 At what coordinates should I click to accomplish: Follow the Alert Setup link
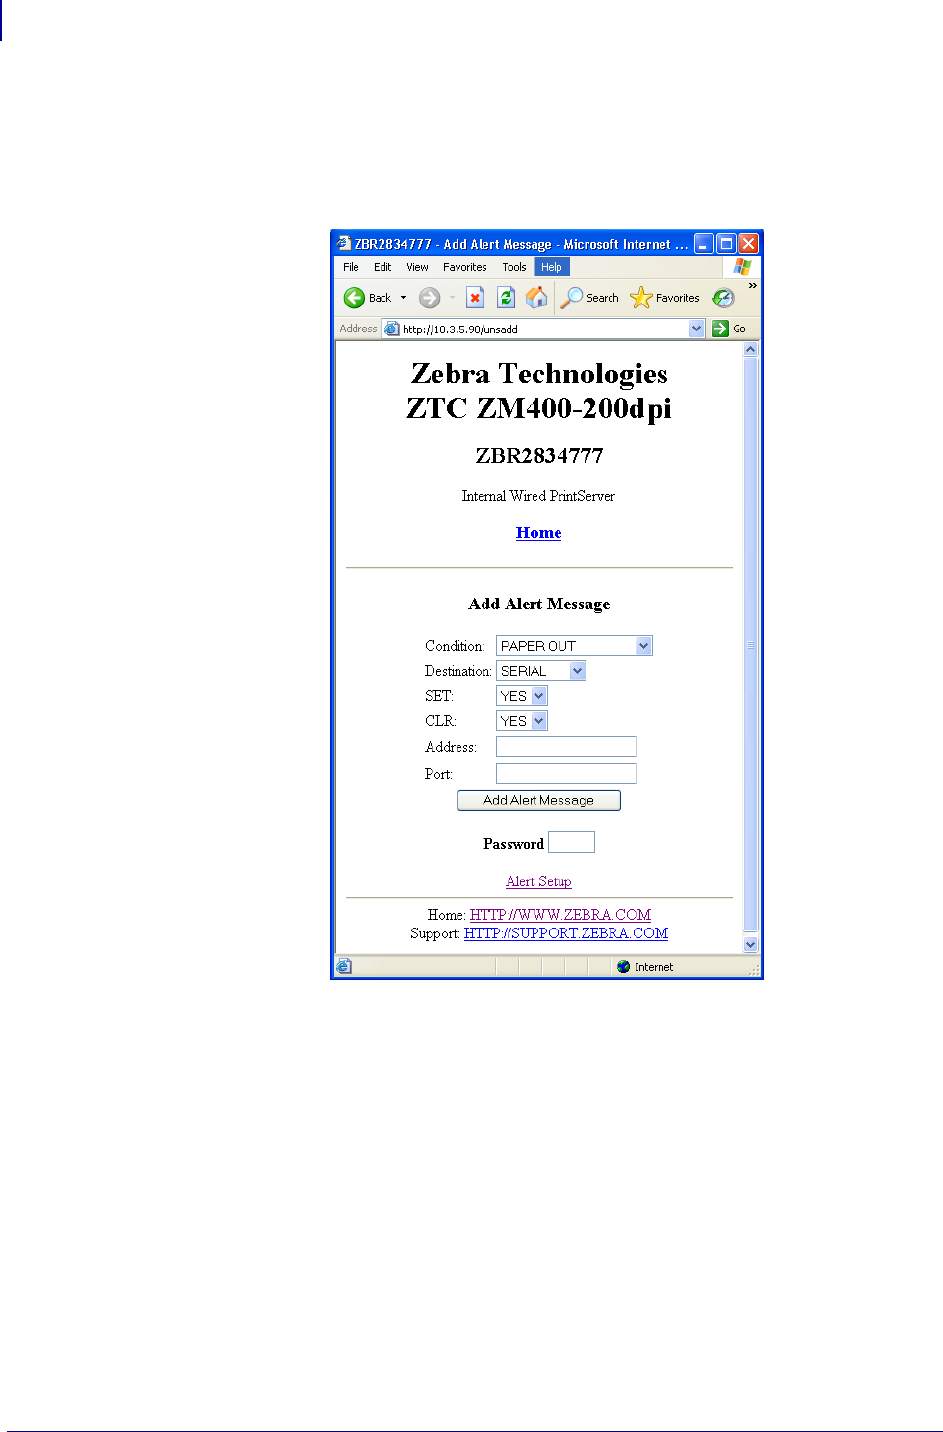539,881
